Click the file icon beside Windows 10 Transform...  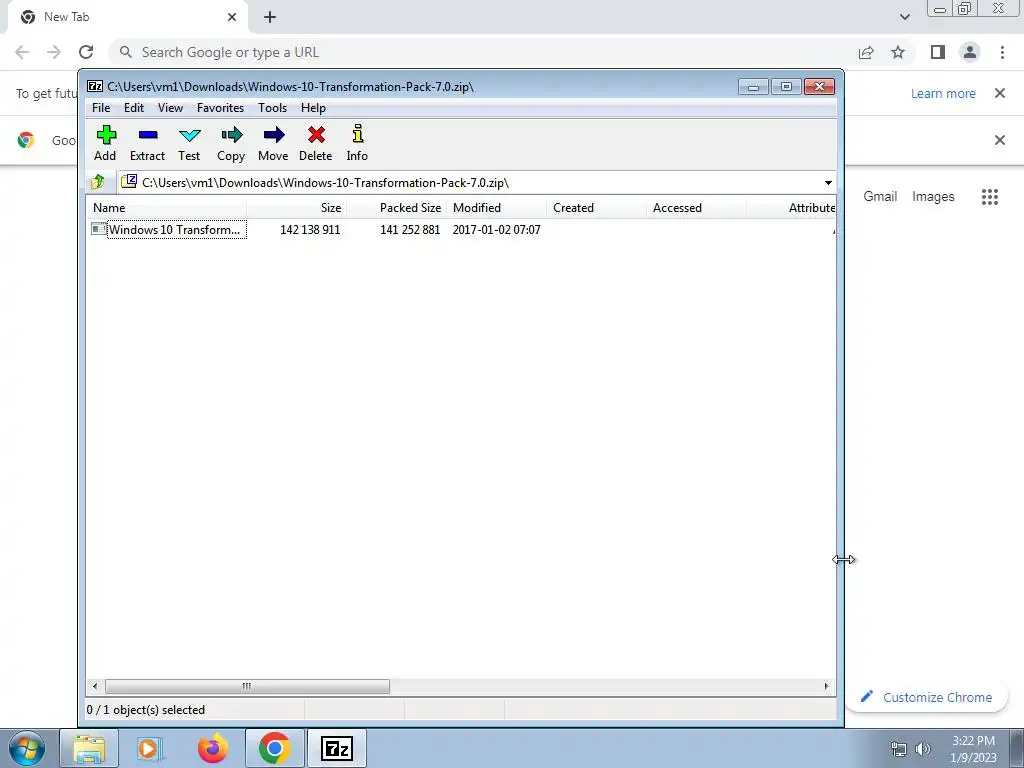pyautogui.click(x=99, y=229)
